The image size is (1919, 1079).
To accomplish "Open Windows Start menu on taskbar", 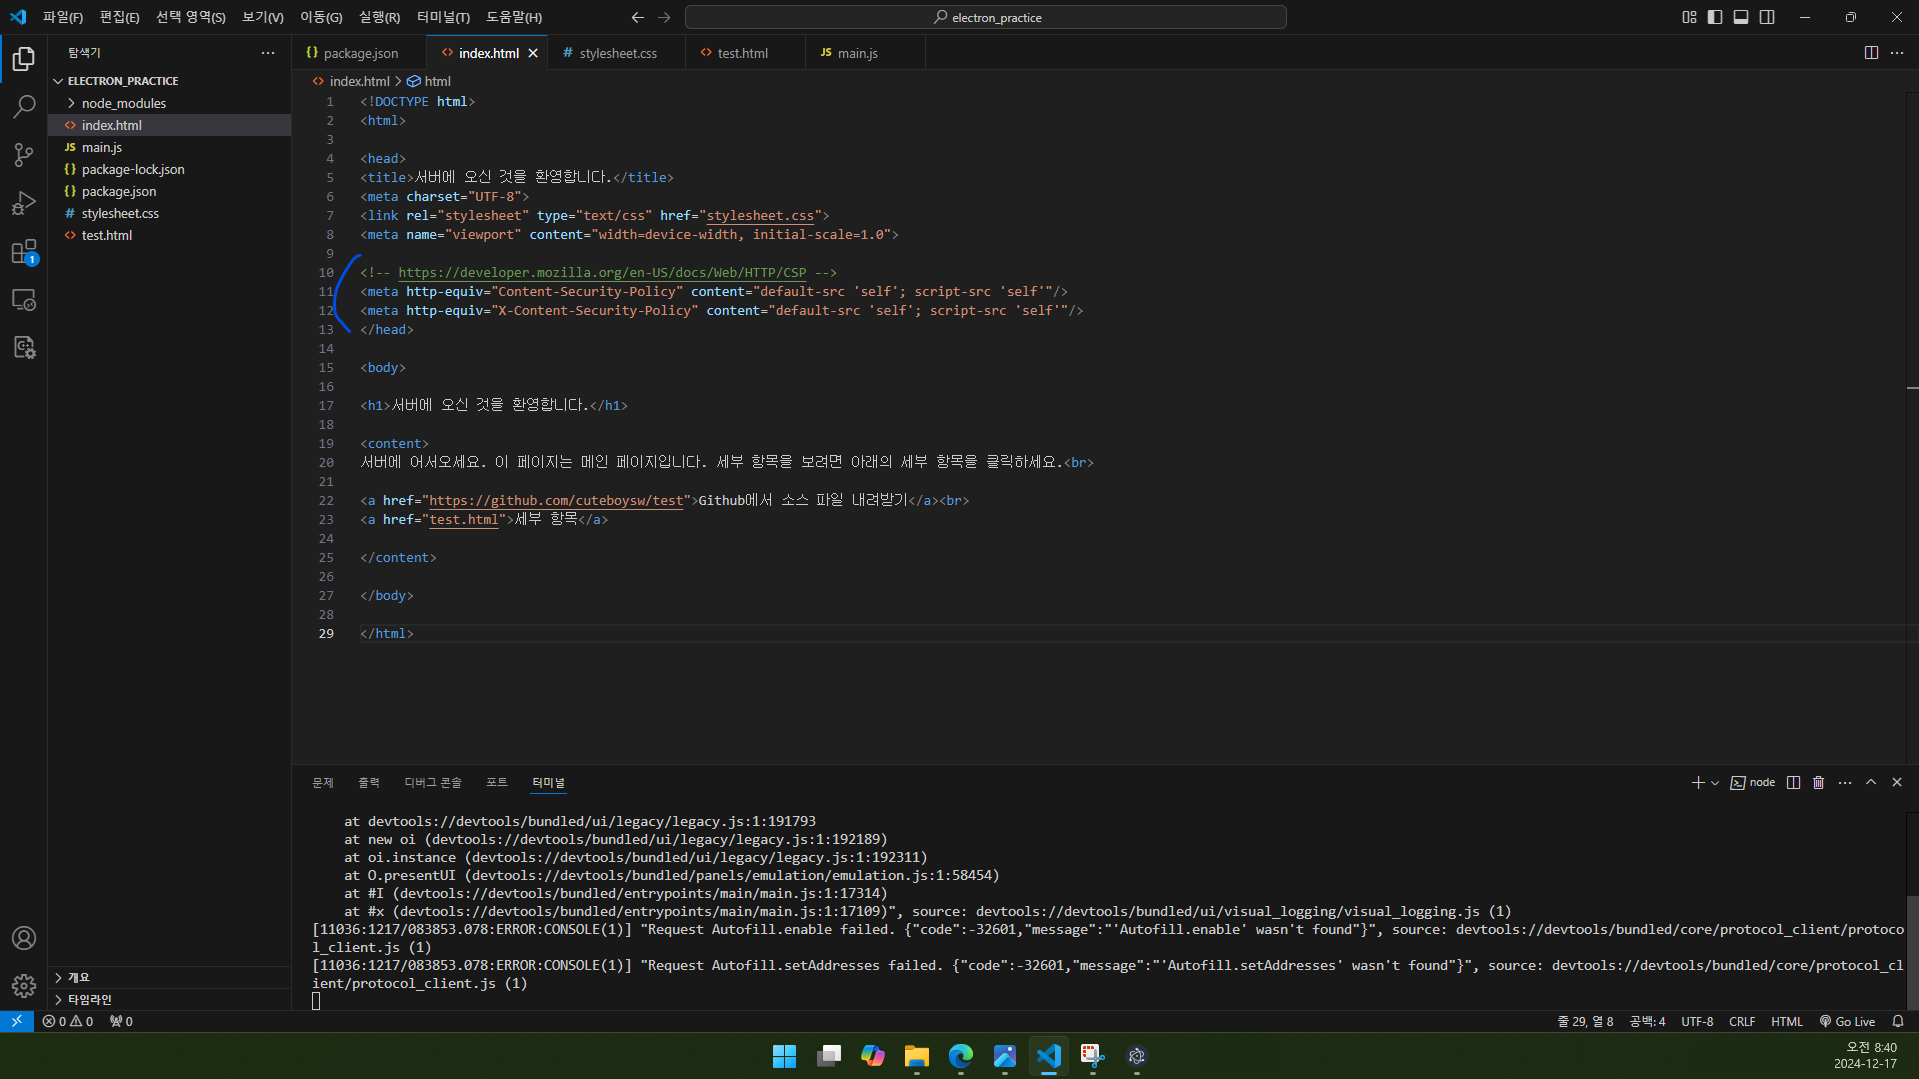I will 785,1056.
